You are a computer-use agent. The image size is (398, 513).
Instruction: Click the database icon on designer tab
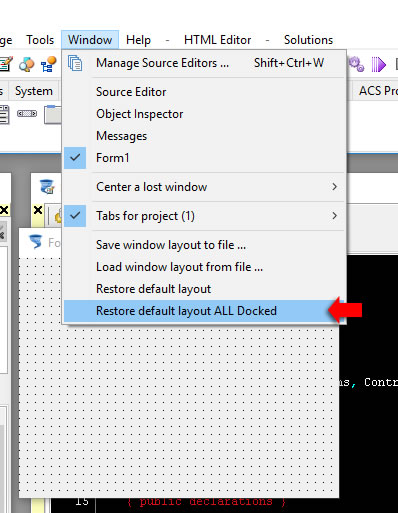(47, 187)
